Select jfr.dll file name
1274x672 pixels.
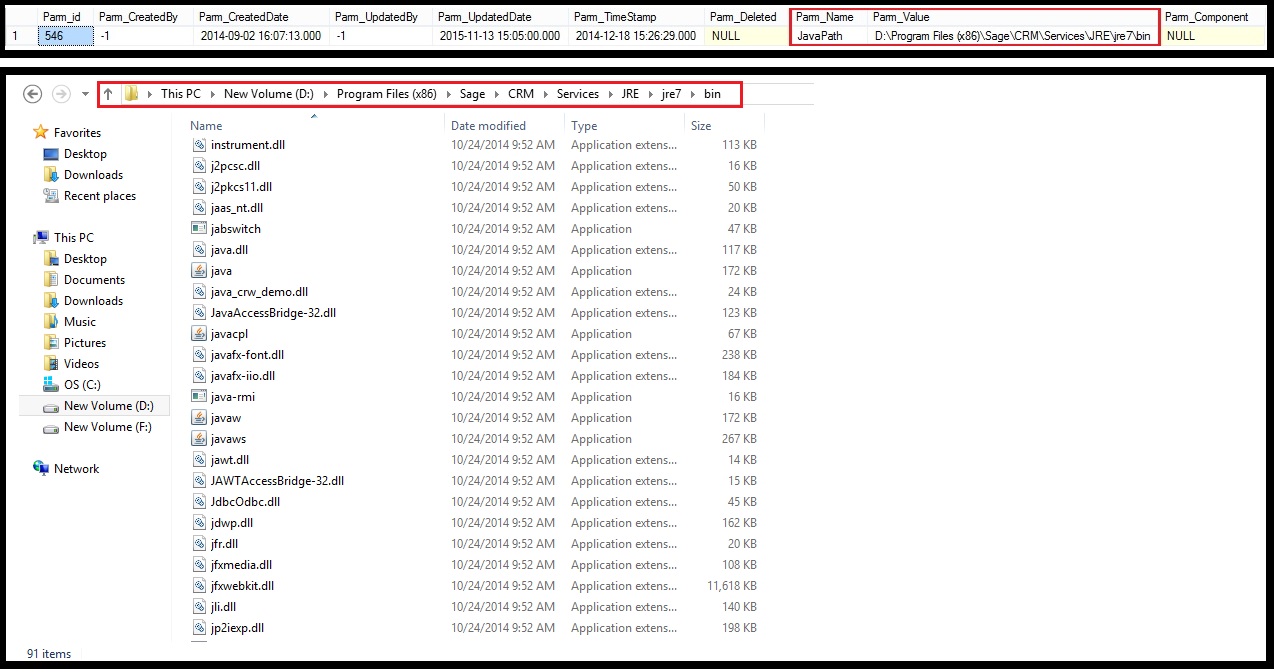[x=224, y=544]
